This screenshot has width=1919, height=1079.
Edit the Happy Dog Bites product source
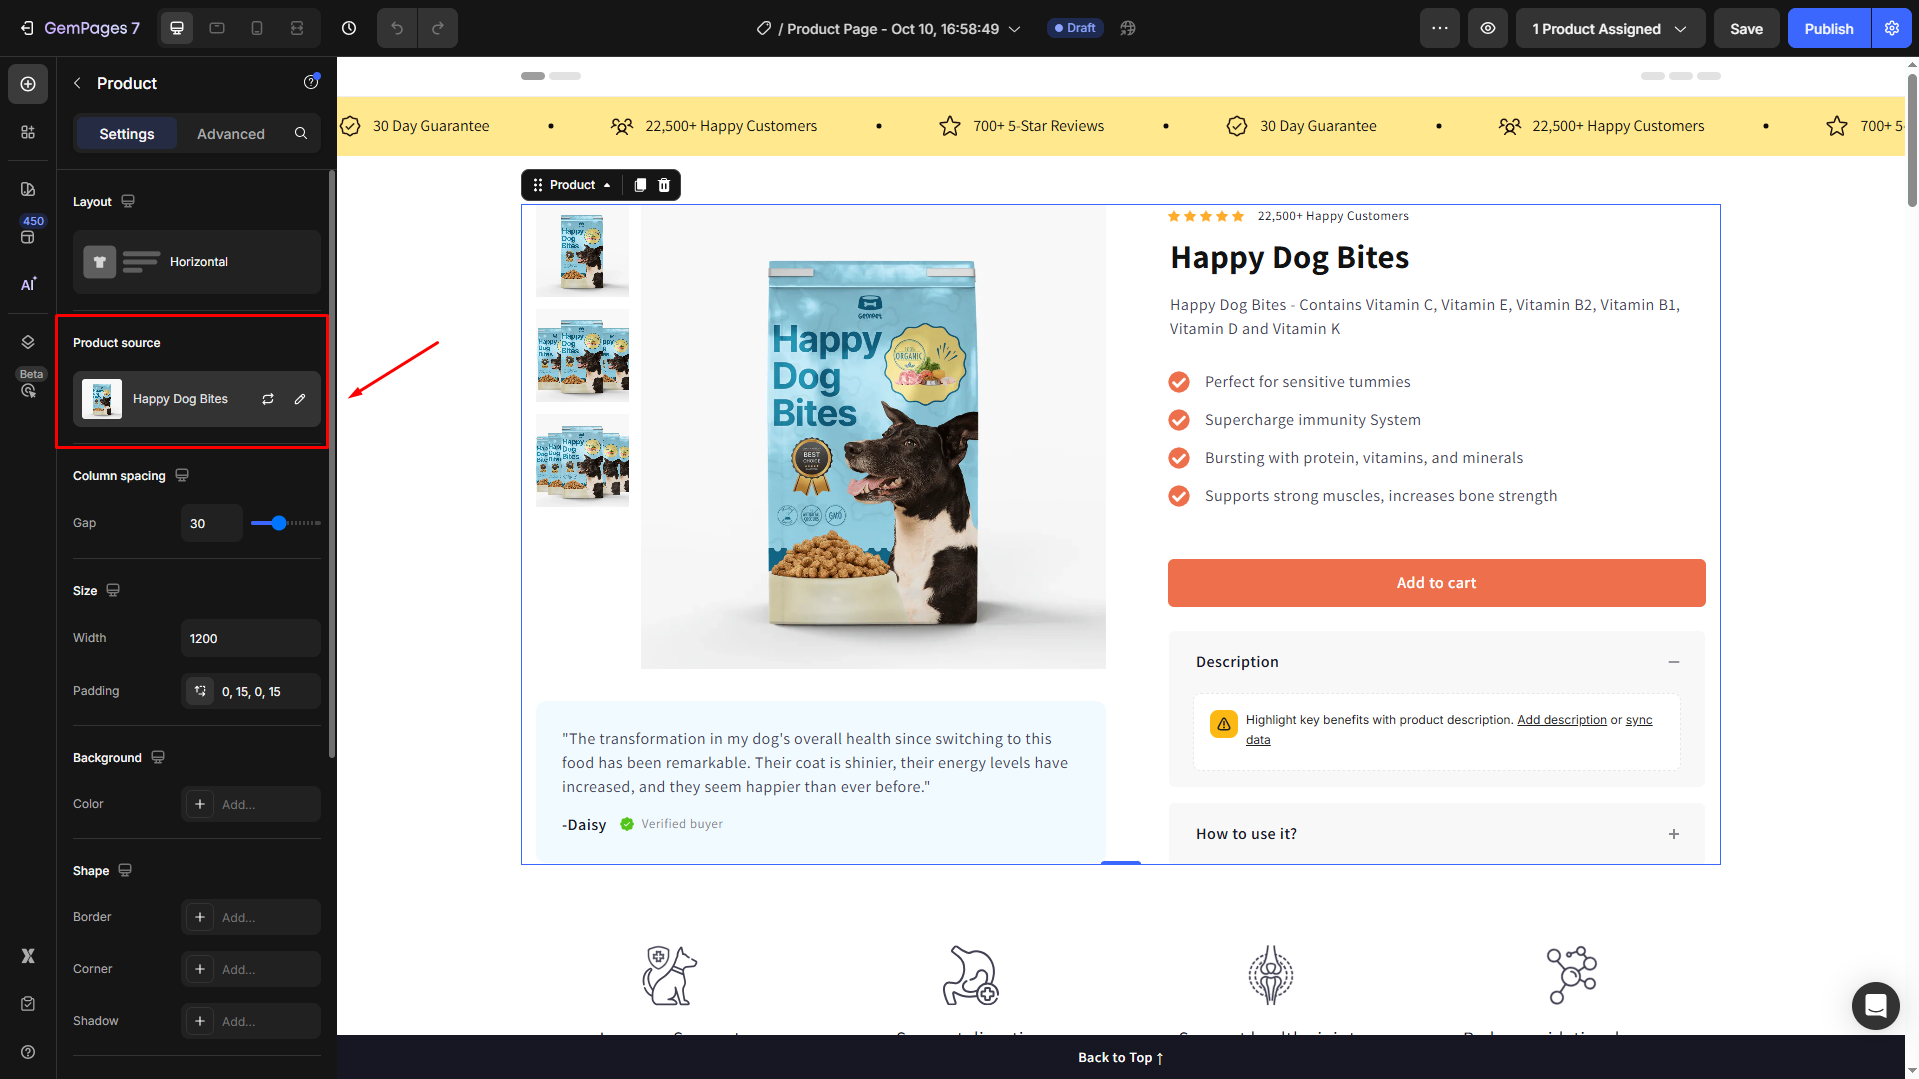coord(300,399)
